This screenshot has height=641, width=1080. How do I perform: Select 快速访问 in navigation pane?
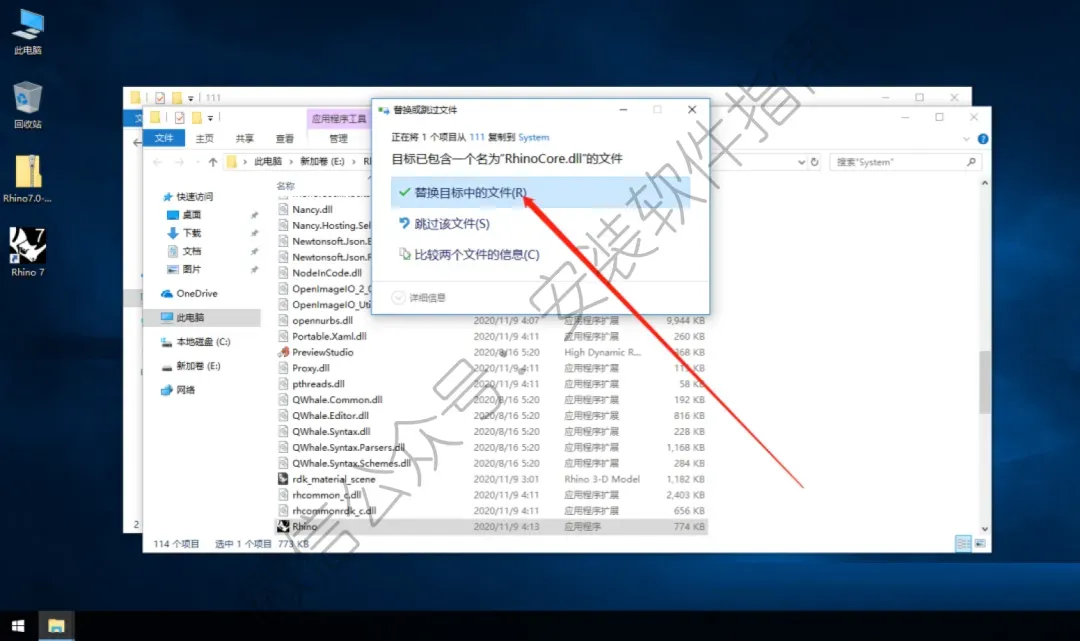(187, 197)
